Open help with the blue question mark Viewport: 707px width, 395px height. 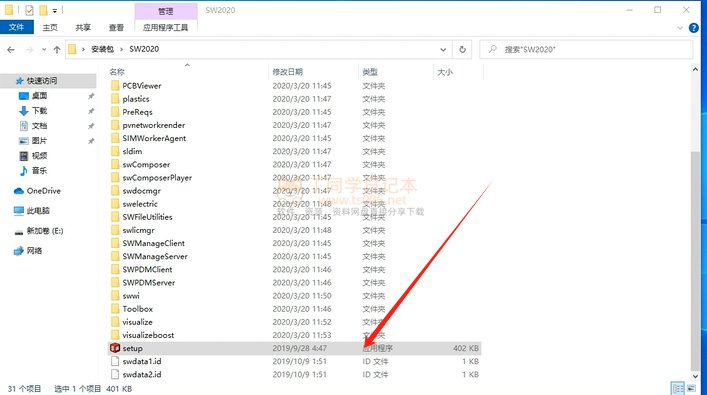pyautogui.click(x=694, y=28)
